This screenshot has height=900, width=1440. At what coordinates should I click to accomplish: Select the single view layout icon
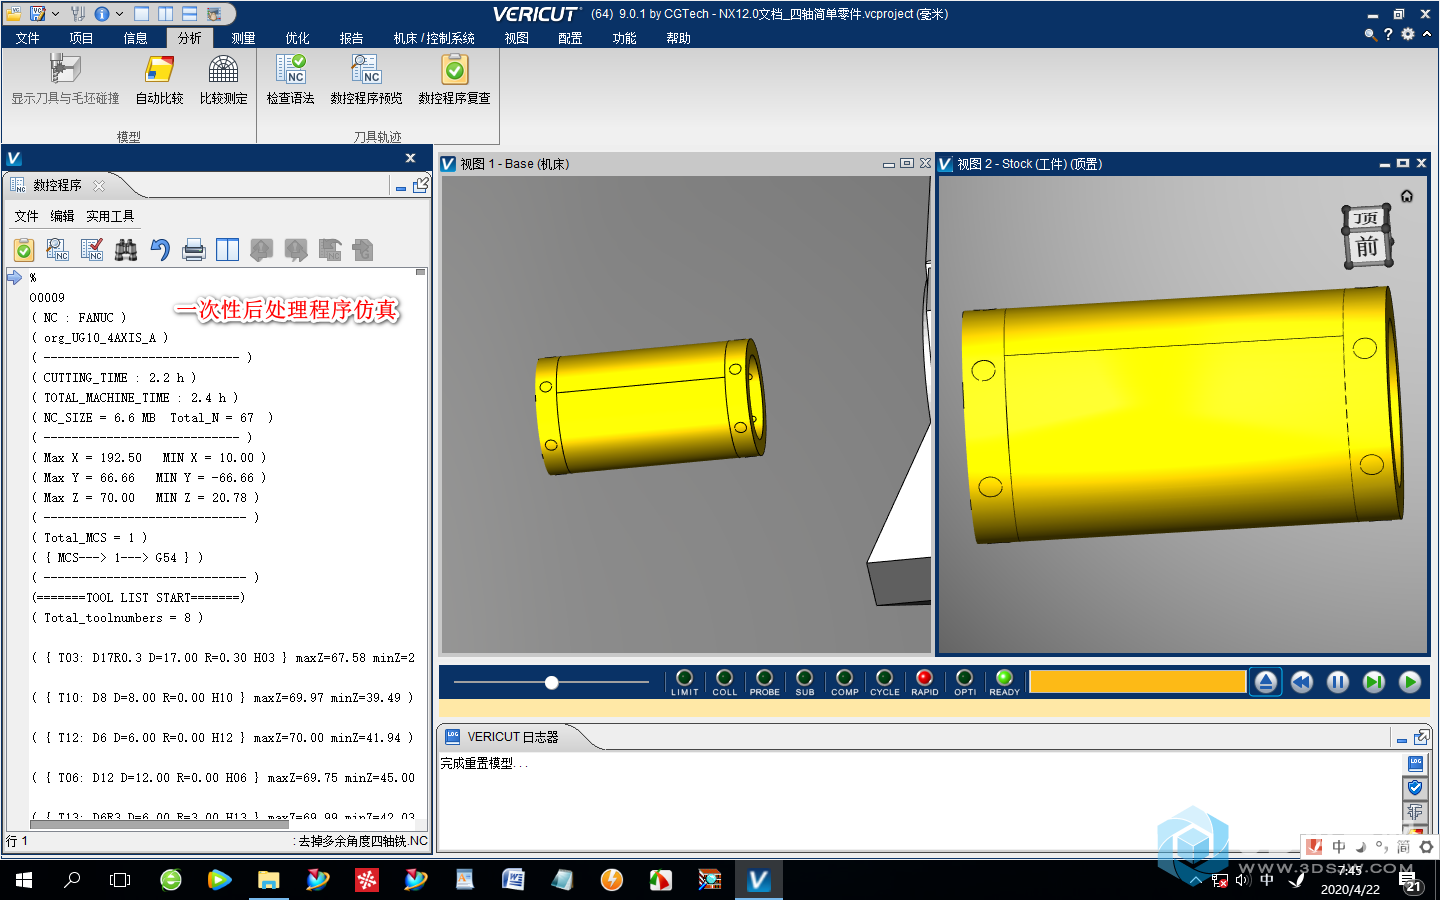[141, 14]
